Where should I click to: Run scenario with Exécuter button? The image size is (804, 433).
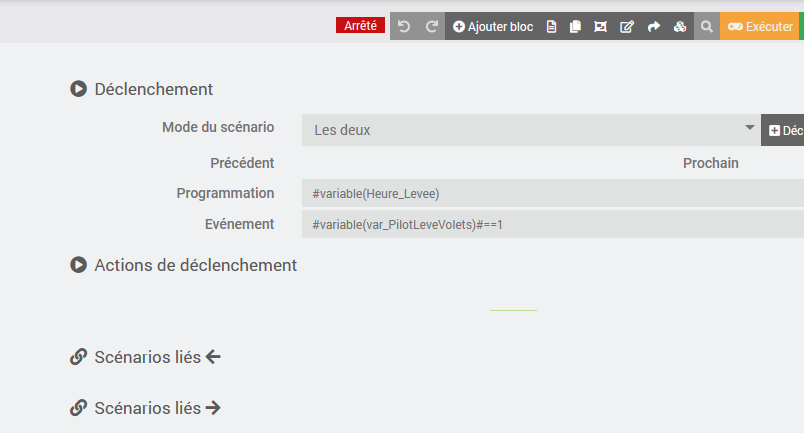point(759,26)
